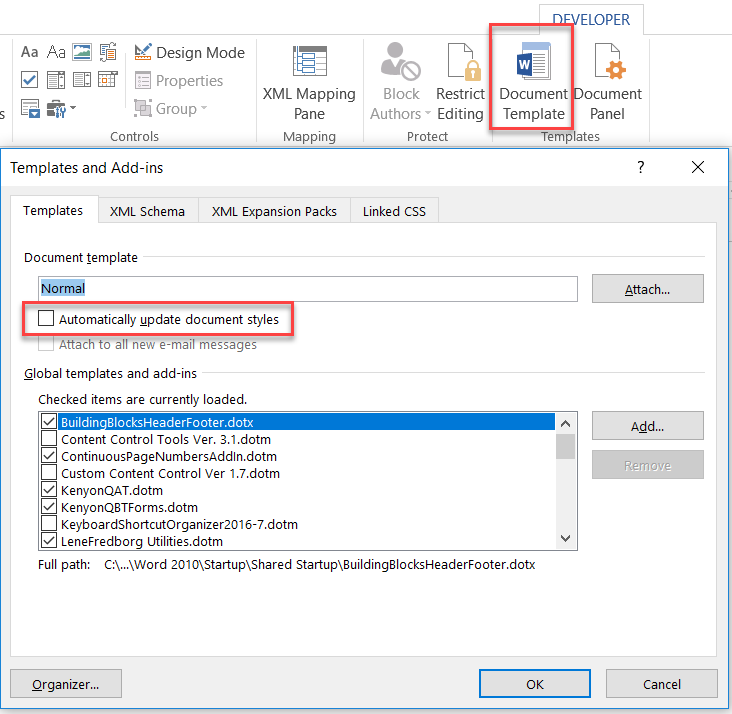Open the Organizer
The image size is (732, 714).
pyautogui.click(x=66, y=684)
